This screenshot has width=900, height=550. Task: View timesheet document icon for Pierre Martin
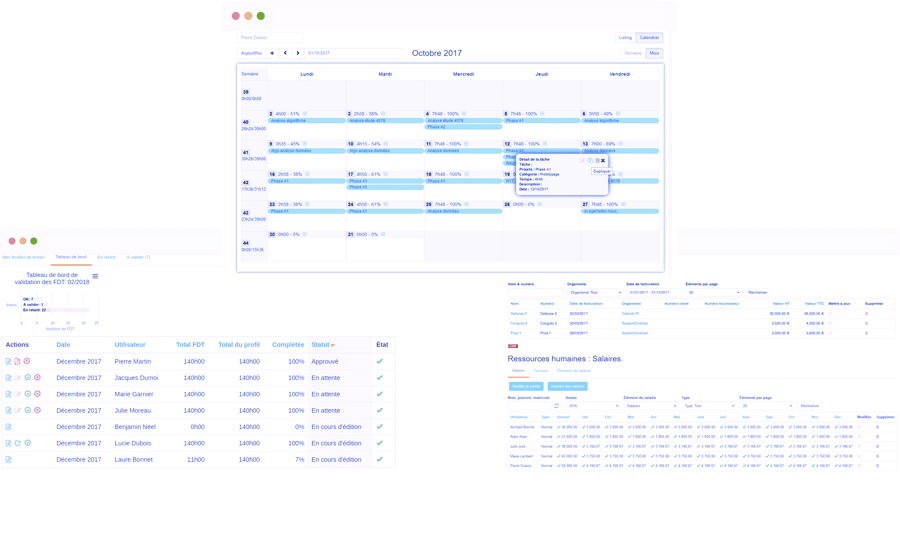(x=9, y=361)
